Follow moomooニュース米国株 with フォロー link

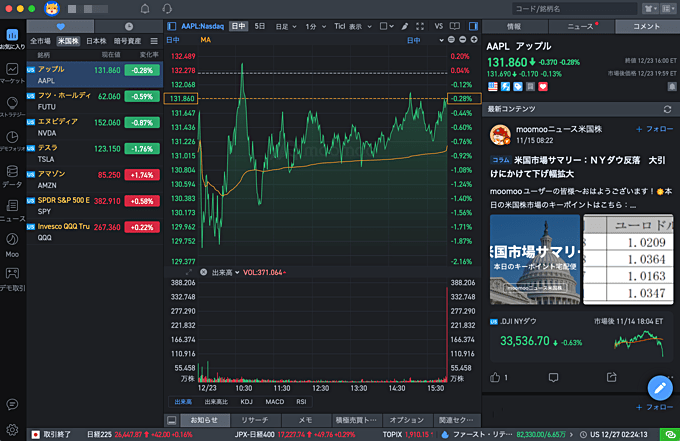(655, 129)
